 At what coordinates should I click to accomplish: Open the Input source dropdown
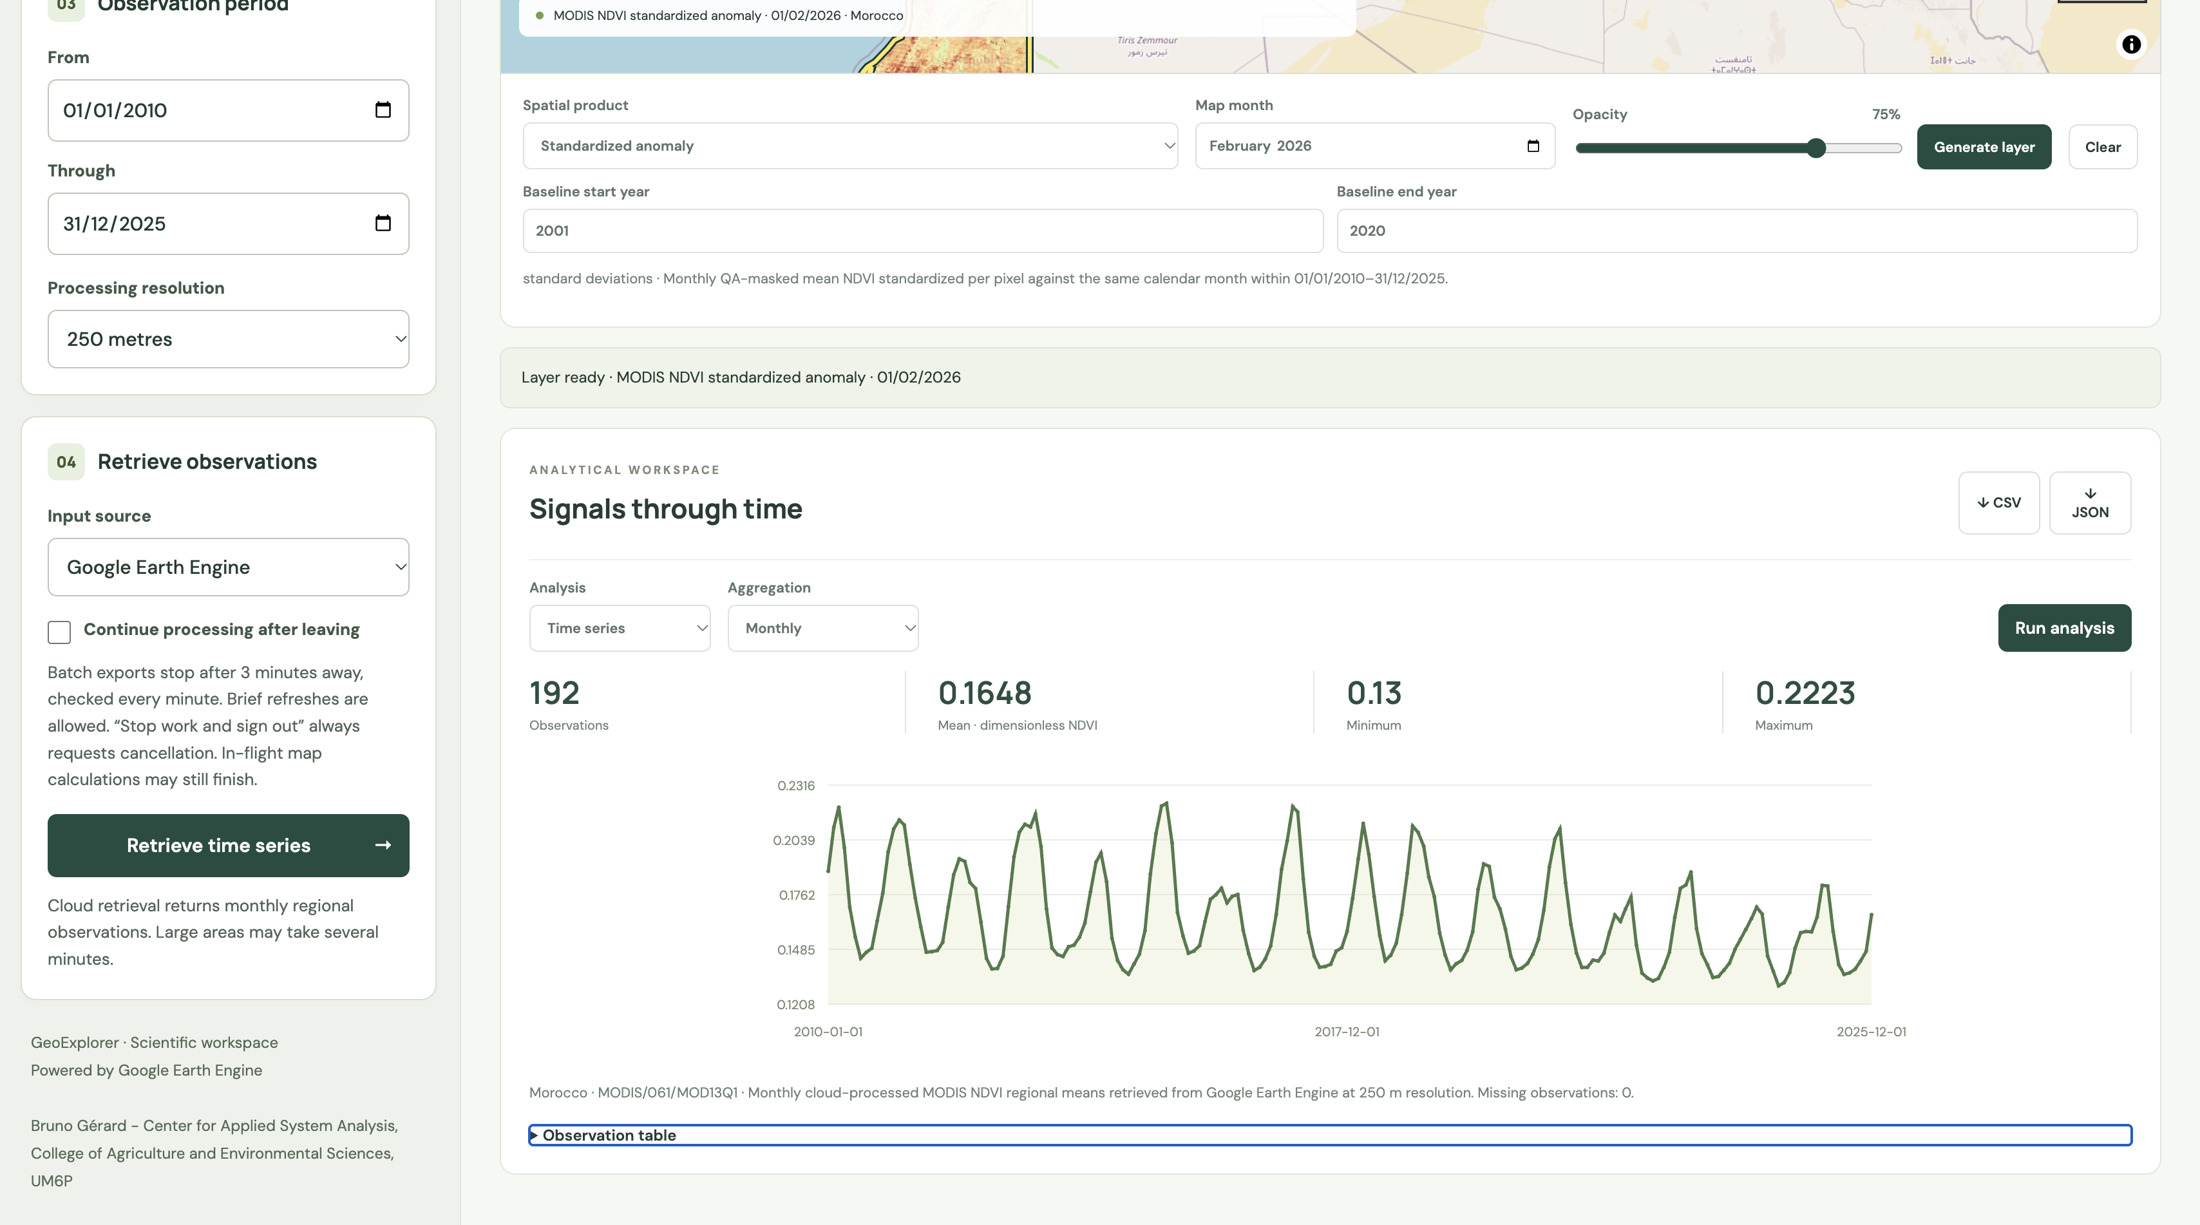pyautogui.click(x=228, y=567)
